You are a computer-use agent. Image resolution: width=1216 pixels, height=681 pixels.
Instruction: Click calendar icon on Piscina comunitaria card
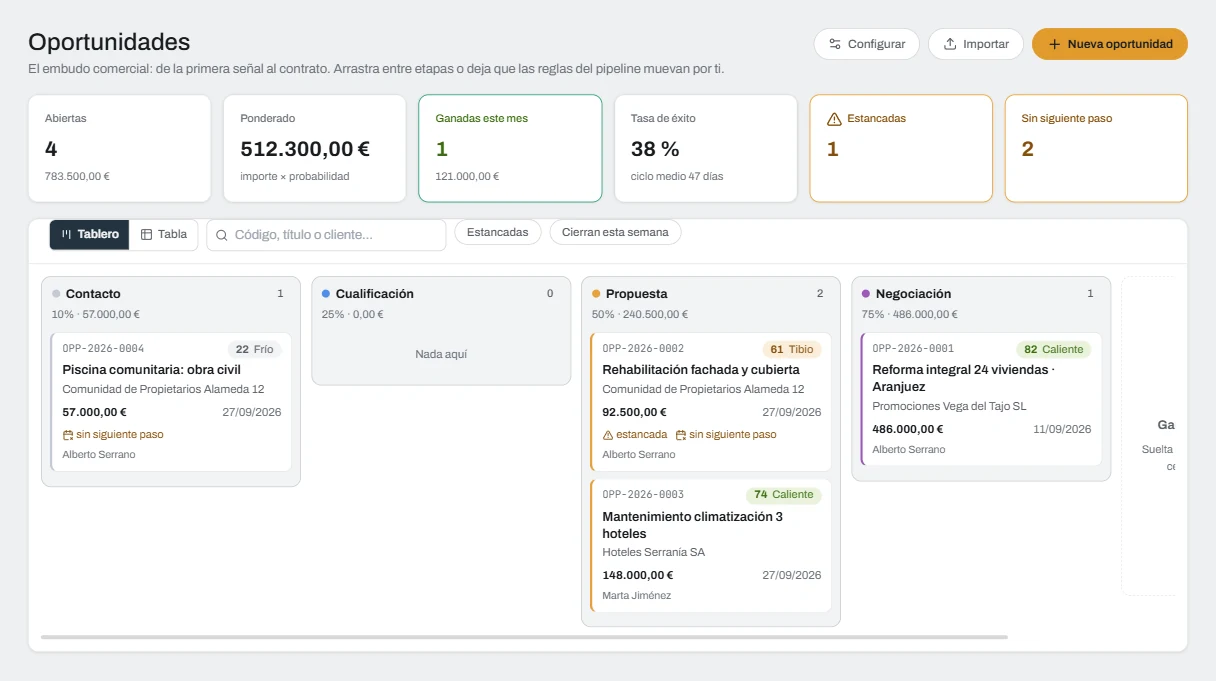pos(68,435)
